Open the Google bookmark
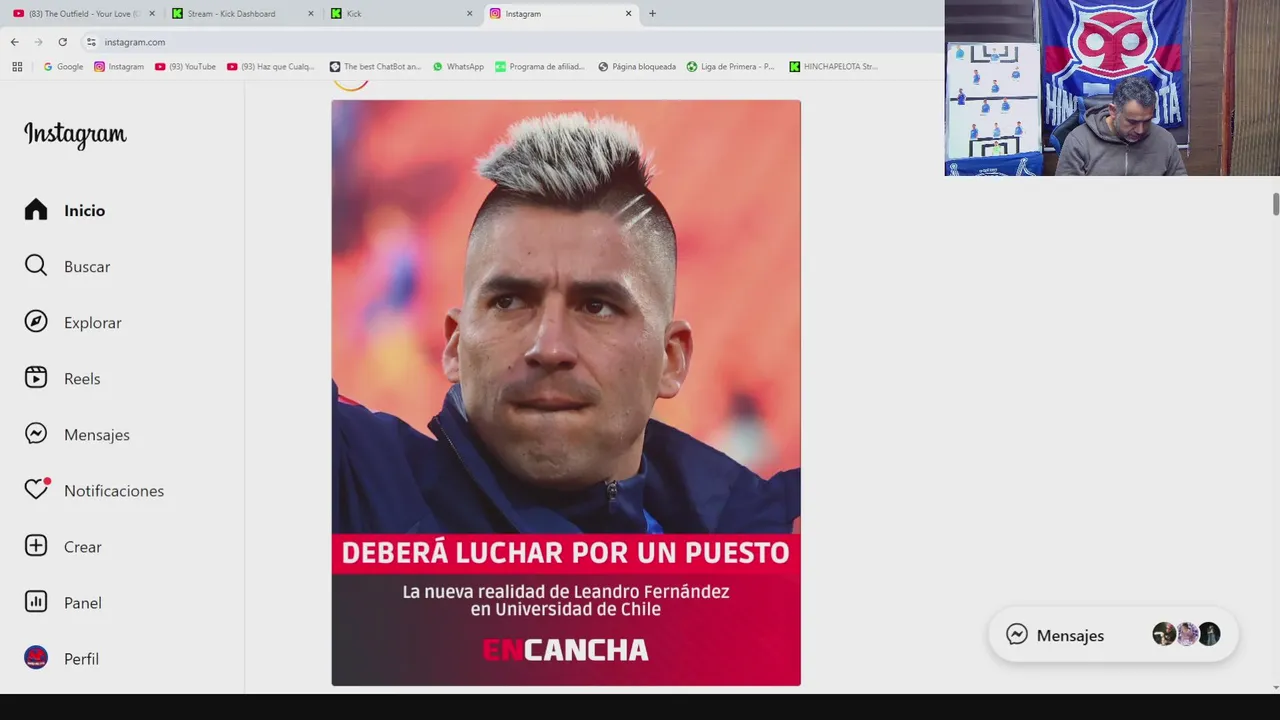Viewport: 1280px width, 720px height. pos(63,67)
